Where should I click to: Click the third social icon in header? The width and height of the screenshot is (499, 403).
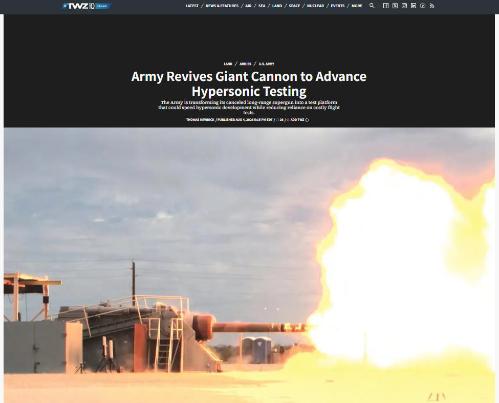[404, 6]
